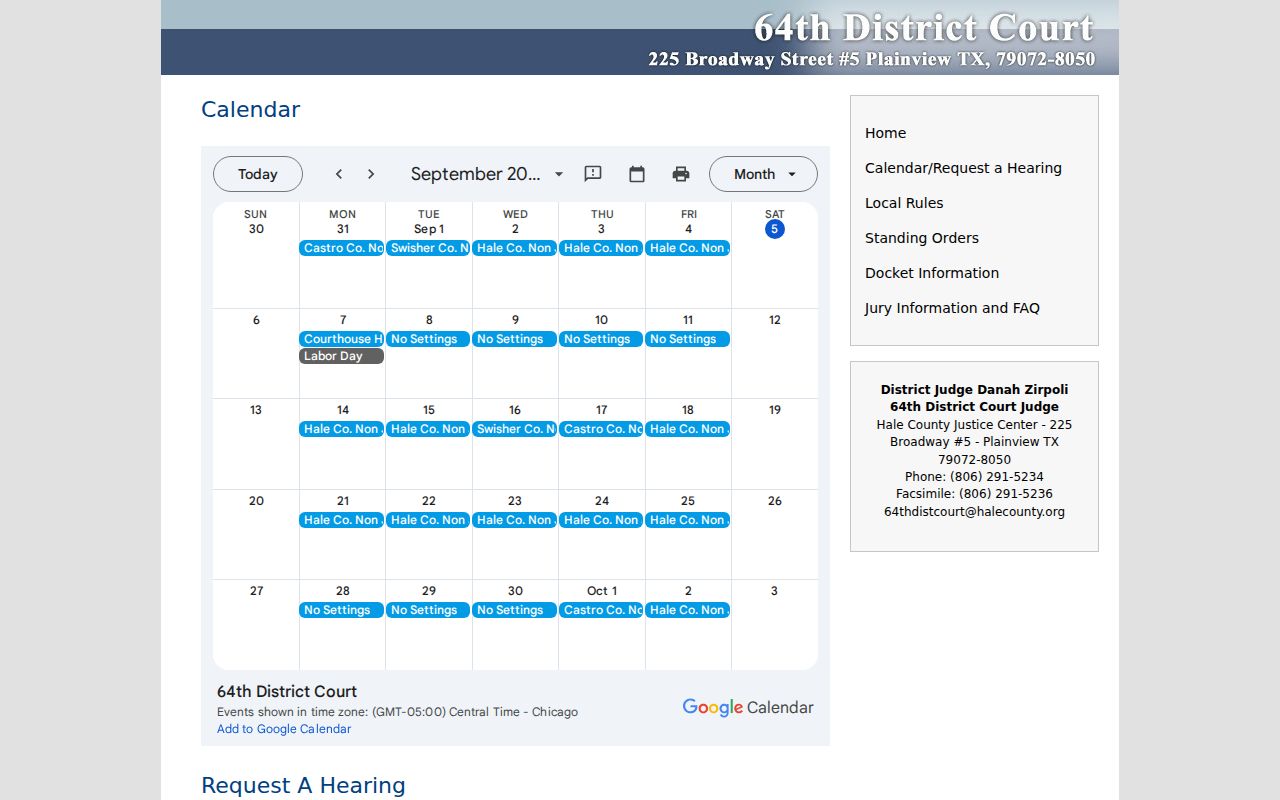Go to the next month
The height and width of the screenshot is (800, 1280).
371,174
